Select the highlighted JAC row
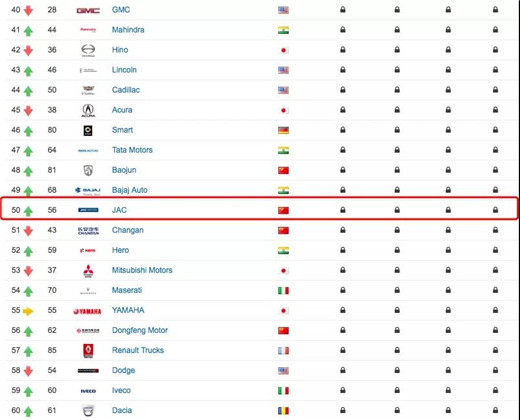This screenshot has height=420, width=520. (260, 208)
